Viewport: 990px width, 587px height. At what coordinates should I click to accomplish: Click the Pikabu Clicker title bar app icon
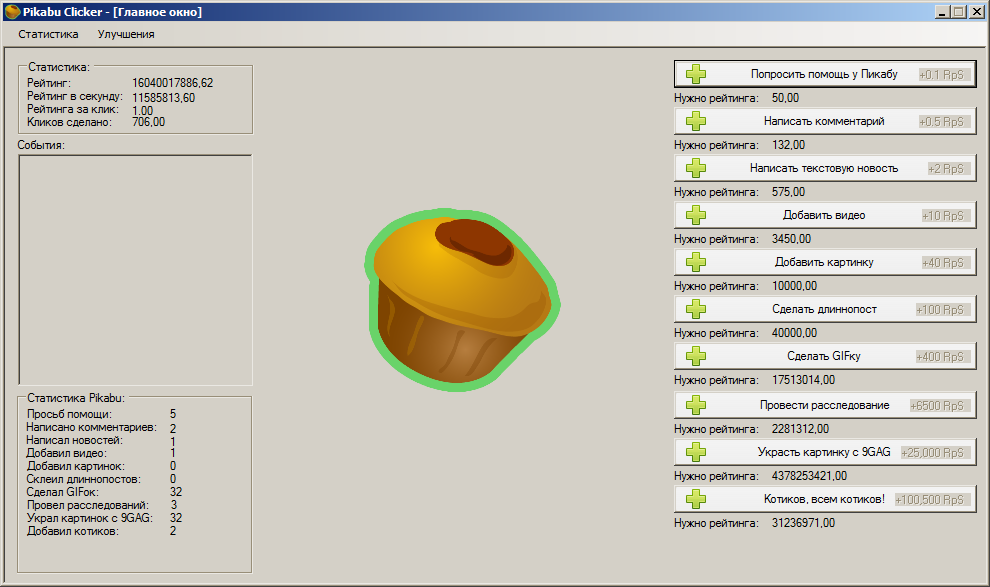pos(12,12)
